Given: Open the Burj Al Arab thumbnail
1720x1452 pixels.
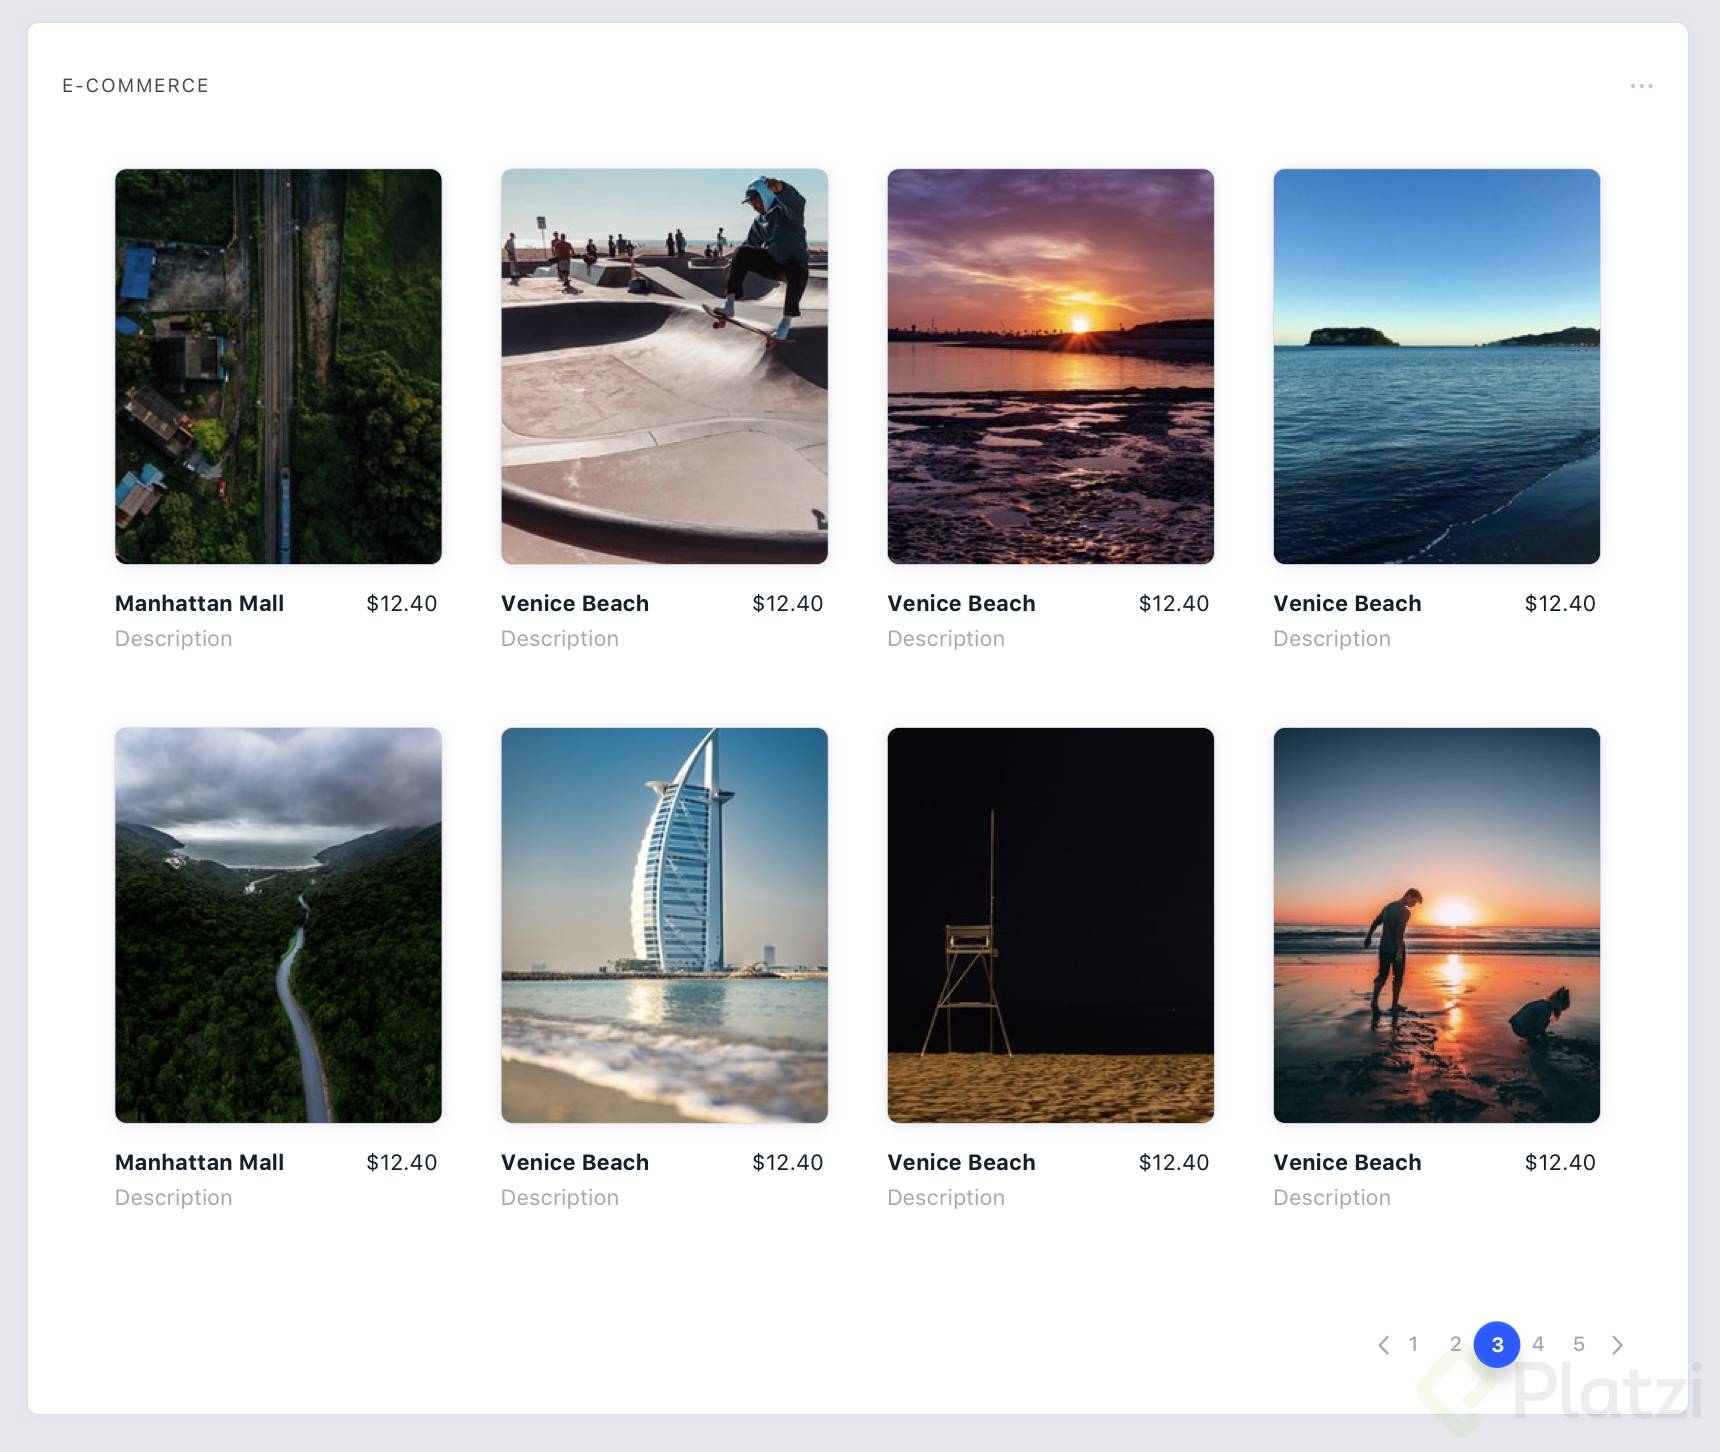Looking at the screenshot, I should point(664,925).
